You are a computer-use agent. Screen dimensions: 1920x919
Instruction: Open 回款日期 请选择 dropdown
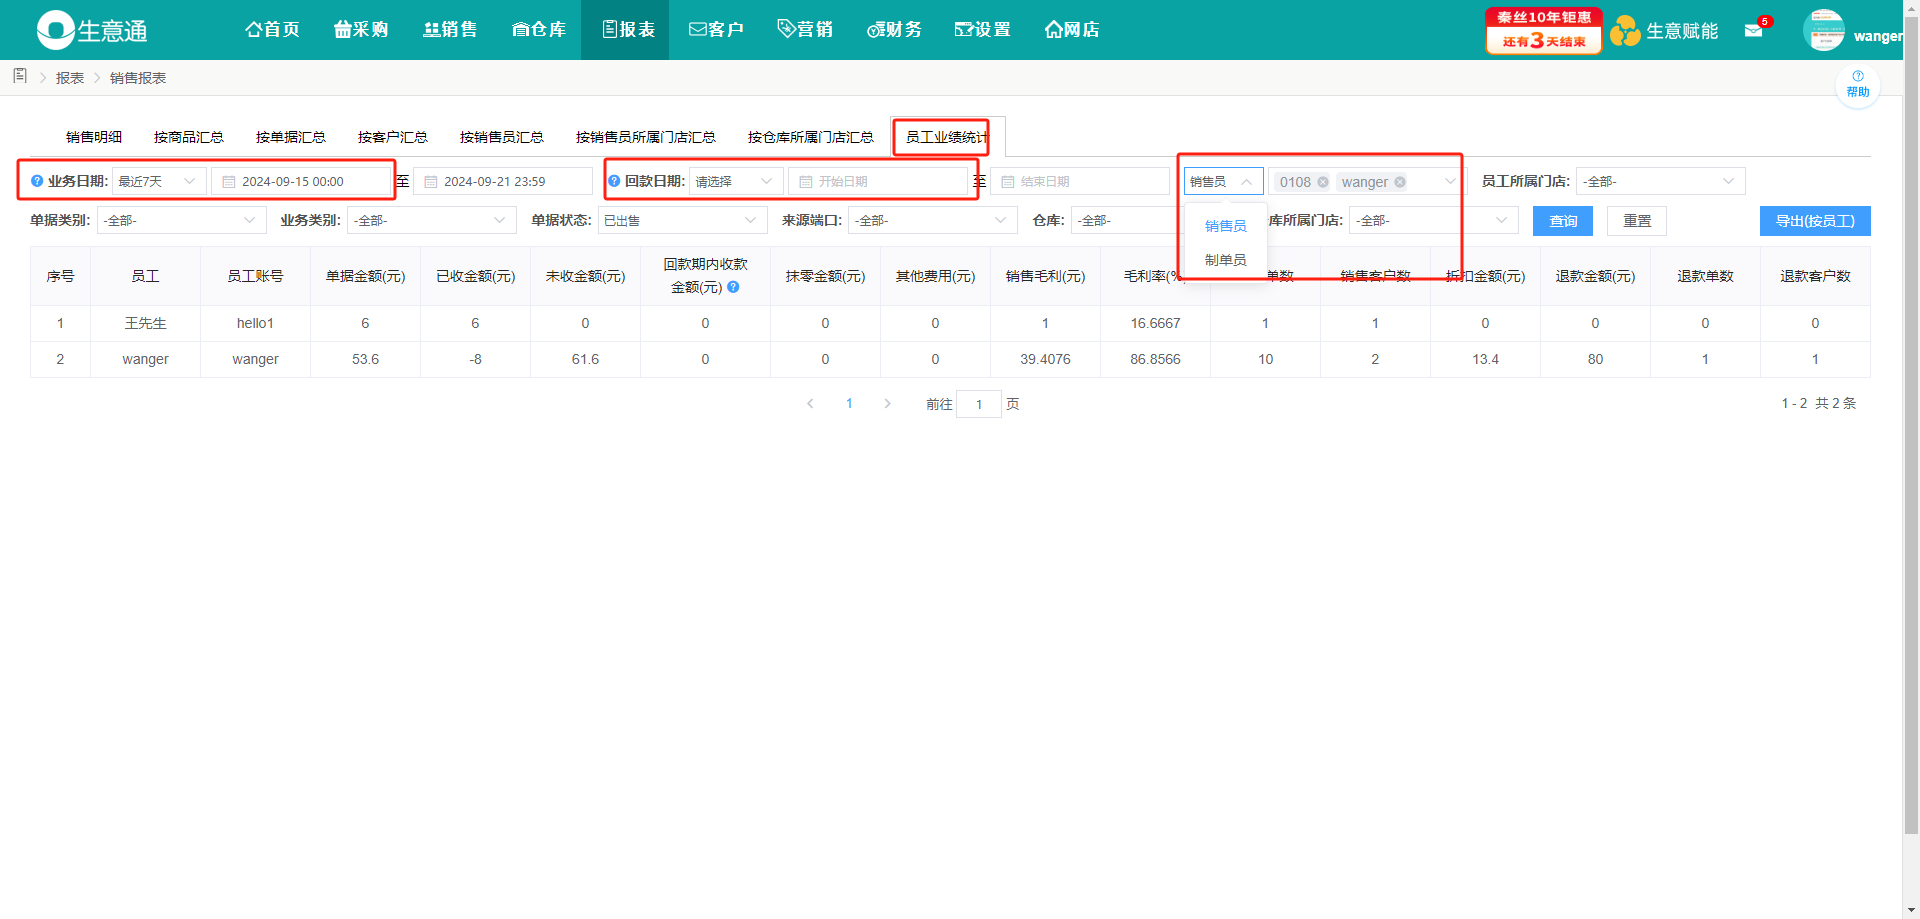tap(736, 181)
